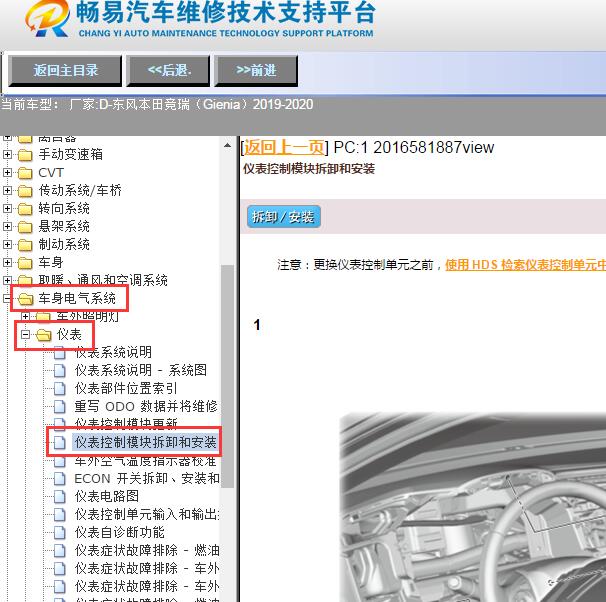This screenshot has width=606, height=602.
Task: Click the 转向系统 folder icon
Action: (25, 209)
